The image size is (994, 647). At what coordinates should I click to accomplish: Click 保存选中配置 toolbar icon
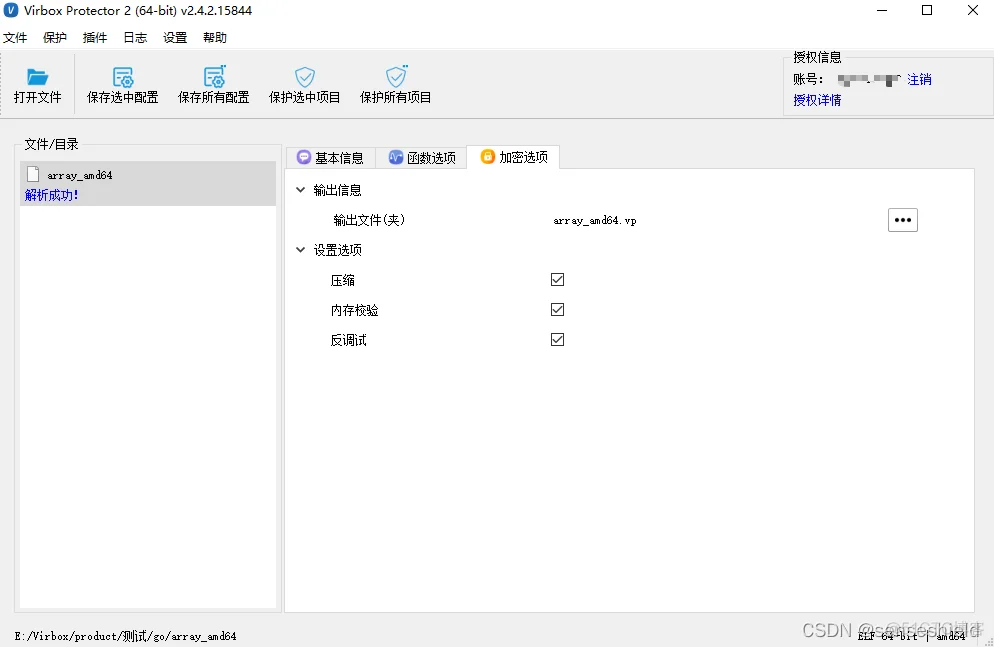tap(123, 77)
